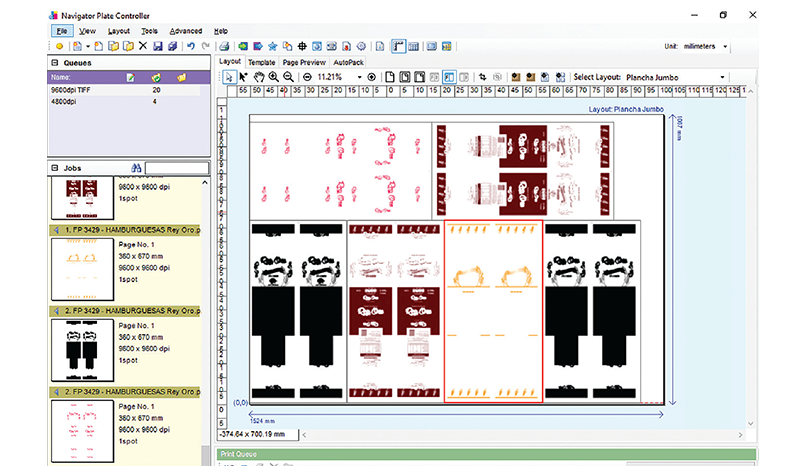Switch to the AutoPack tab
800x470 pixels.
click(x=348, y=62)
